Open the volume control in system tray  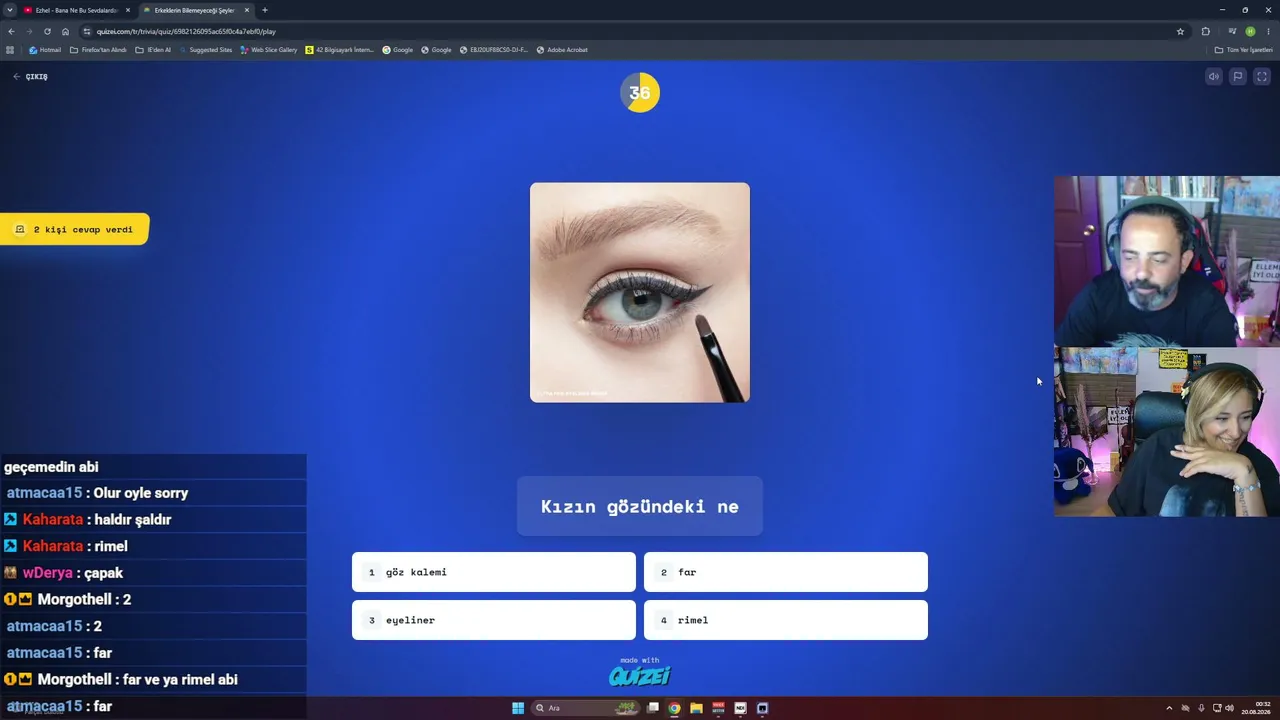click(1229, 708)
